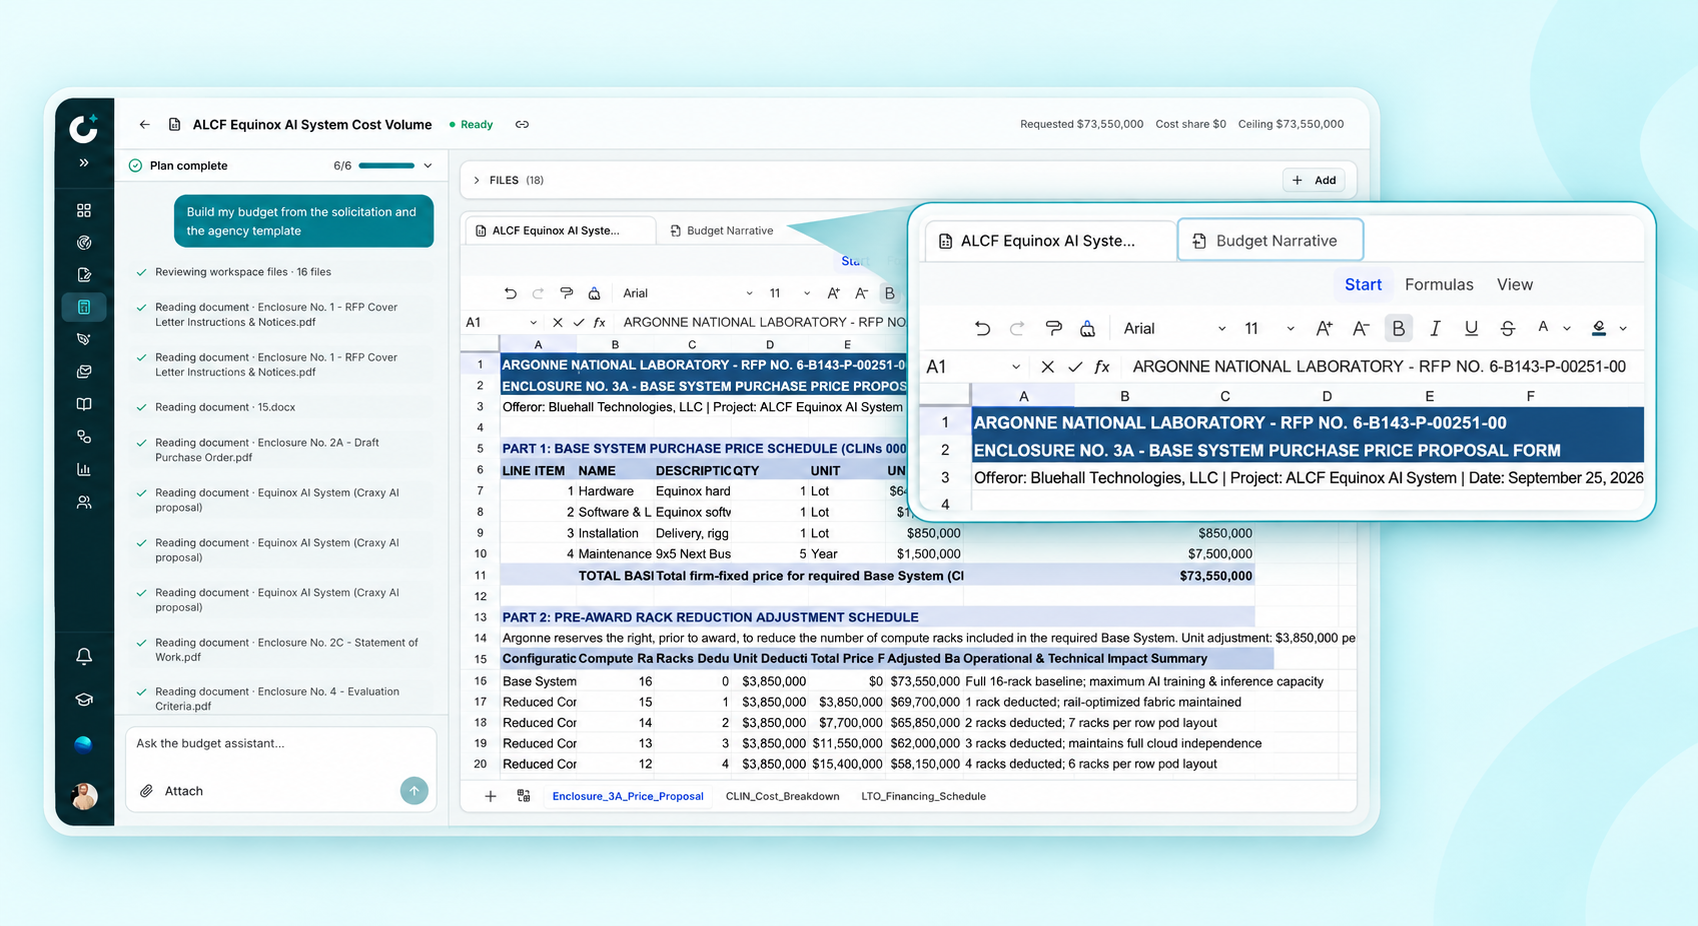Collapse the Plan complete section chevron
Viewport: 1698px width, 926px height.
tap(428, 166)
